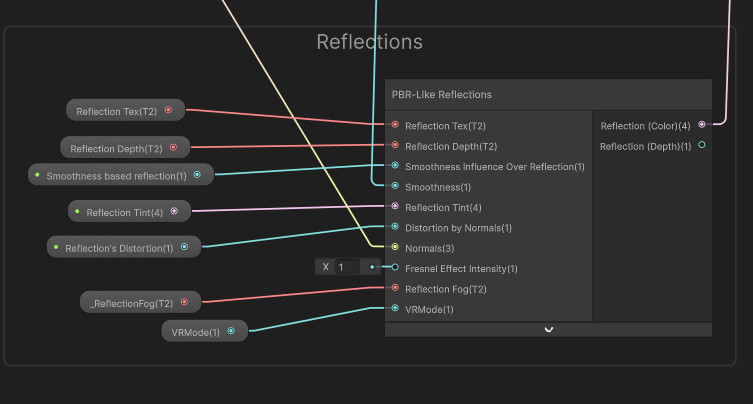Select the Reflection Depth(T2) property node
This screenshot has width=753, height=404.
click(x=125, y=147)
